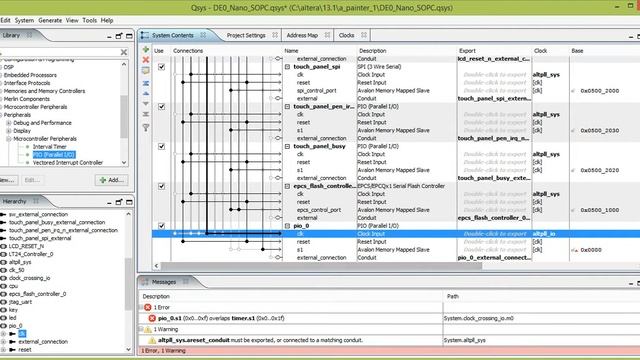Click the Hierarchy scrollbar down arrow
Image resolution: width=640 pixels, height=360 pixels.
tap(129, 350)
